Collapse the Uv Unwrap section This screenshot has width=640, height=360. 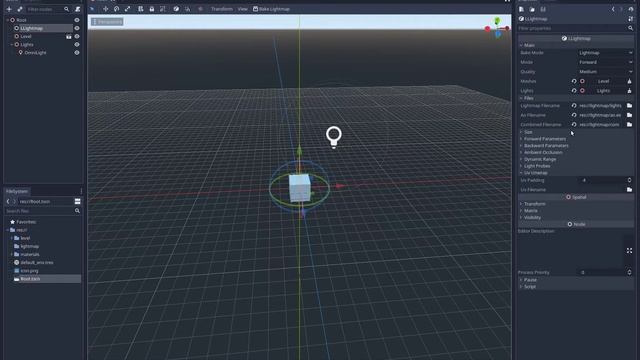click(576, 173)
